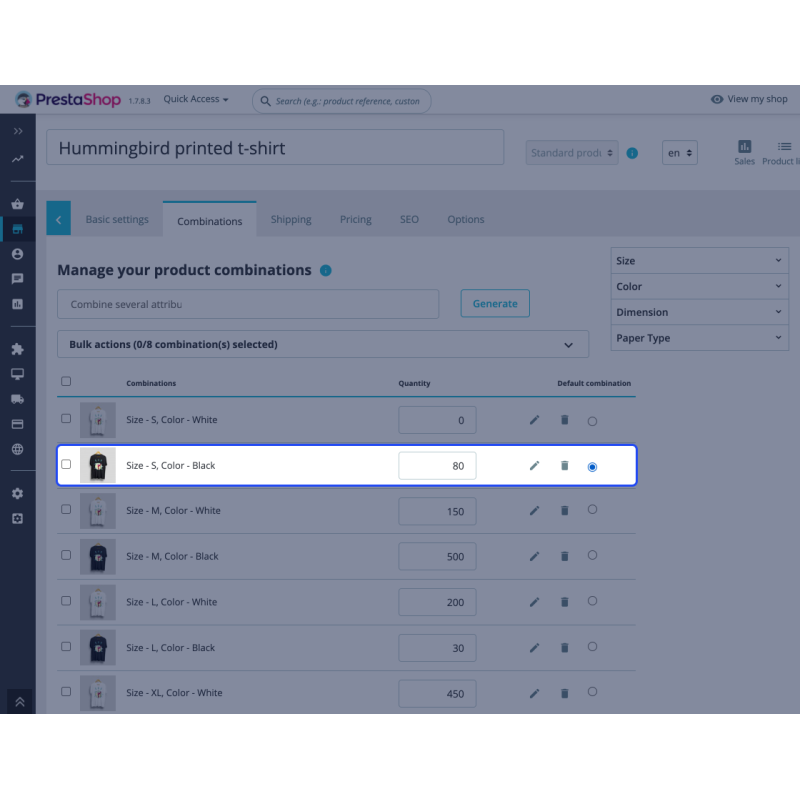Image resolution: width=800 pixels, height=800 pixels.
Task: Click the Combine several attributes input
Action: click(x=248, y=304)
